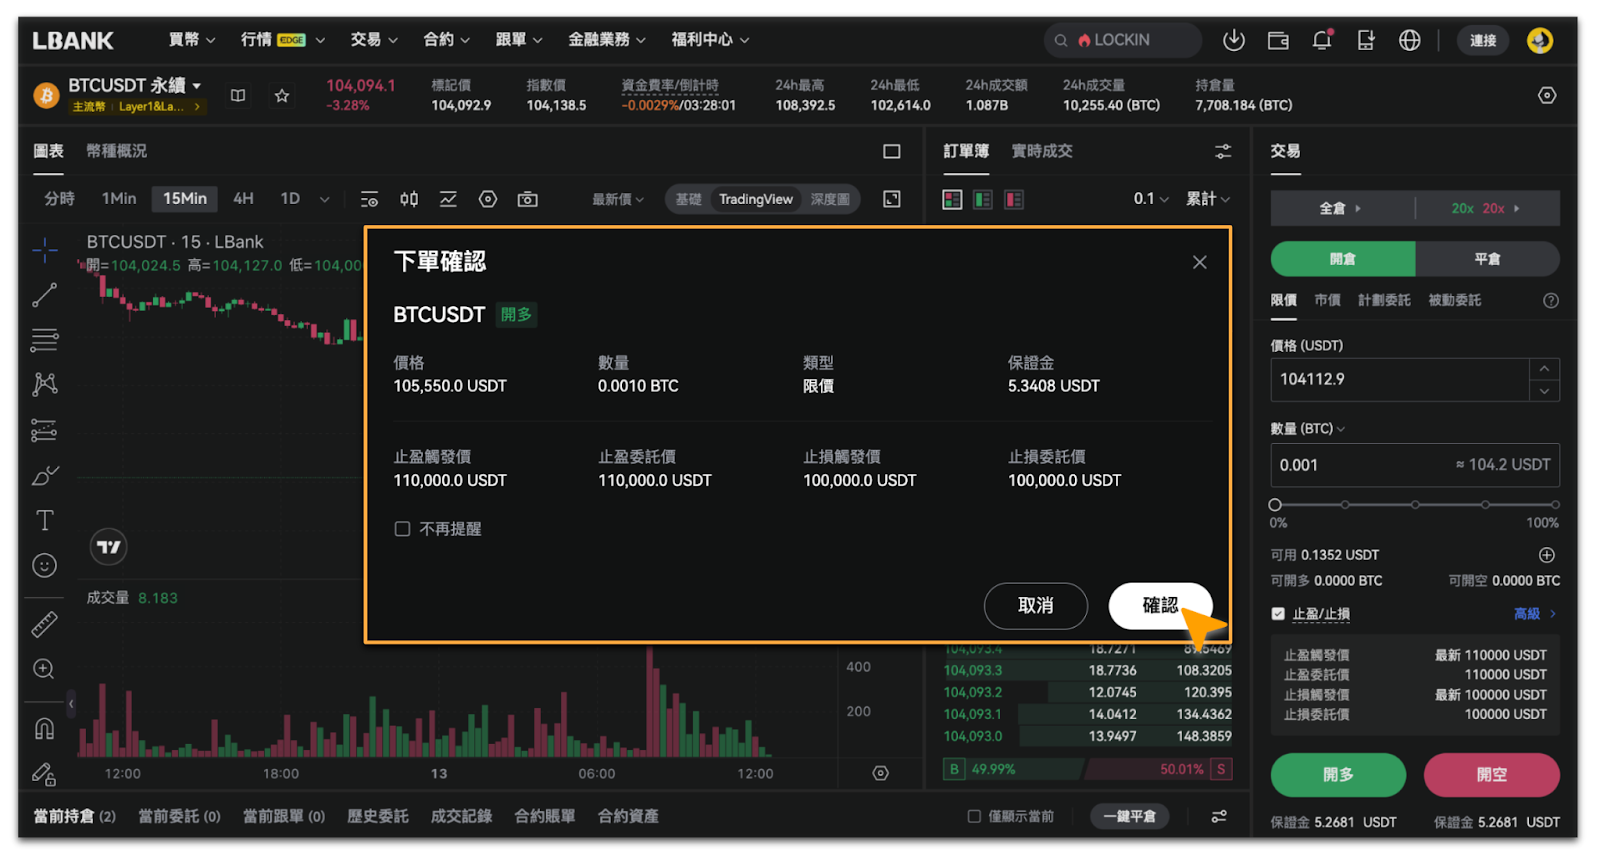Add BTCUSDT to favorites with star icon
Screen dimensions: 1600x858
[x=282, y=96]
